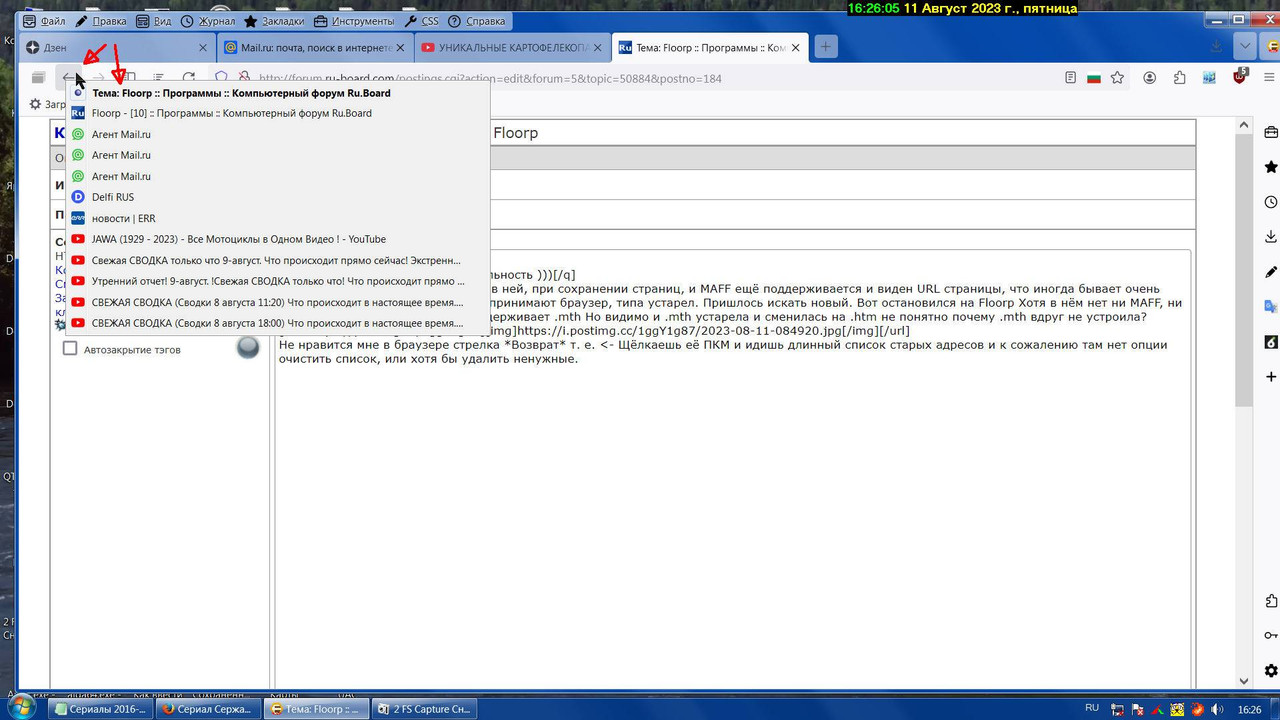This screenshot has height=720, width=1280.
Task: Open the Extensions puzzle icon
Action: pos(1180,77)
